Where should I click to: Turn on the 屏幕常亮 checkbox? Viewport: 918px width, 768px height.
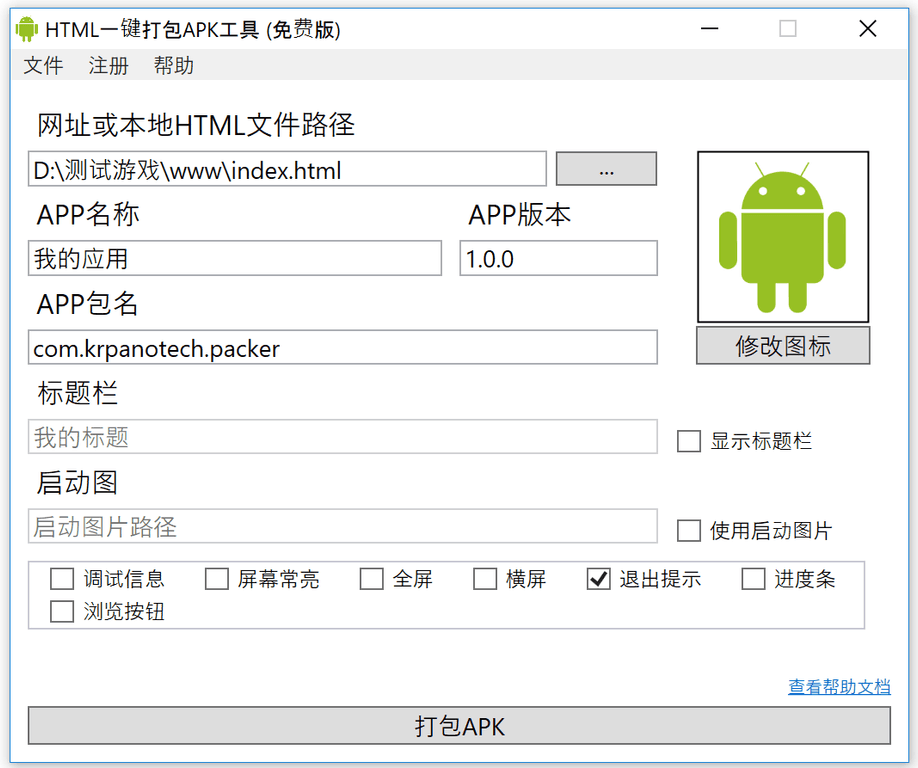point(217,579)
